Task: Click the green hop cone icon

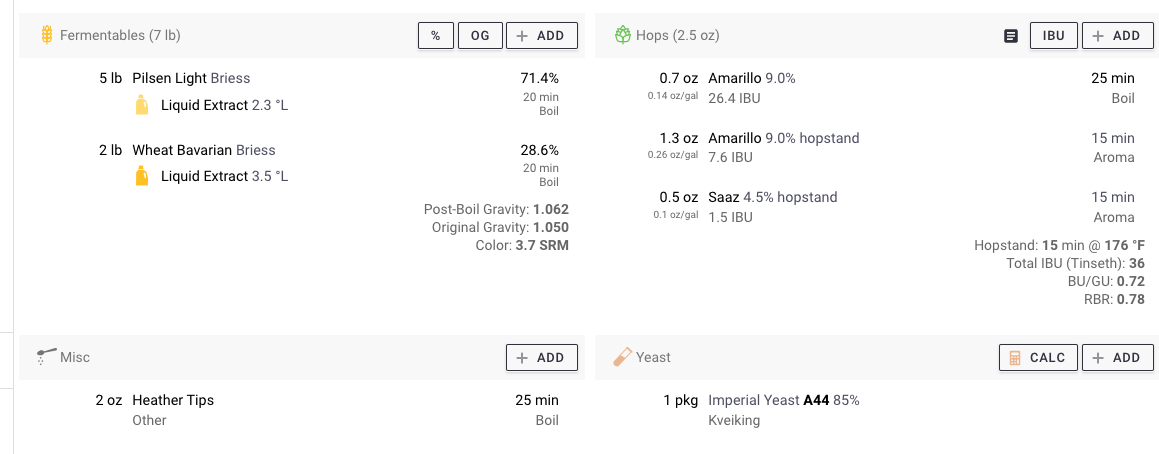Action: pyautogui.click(x=622, y=35)
